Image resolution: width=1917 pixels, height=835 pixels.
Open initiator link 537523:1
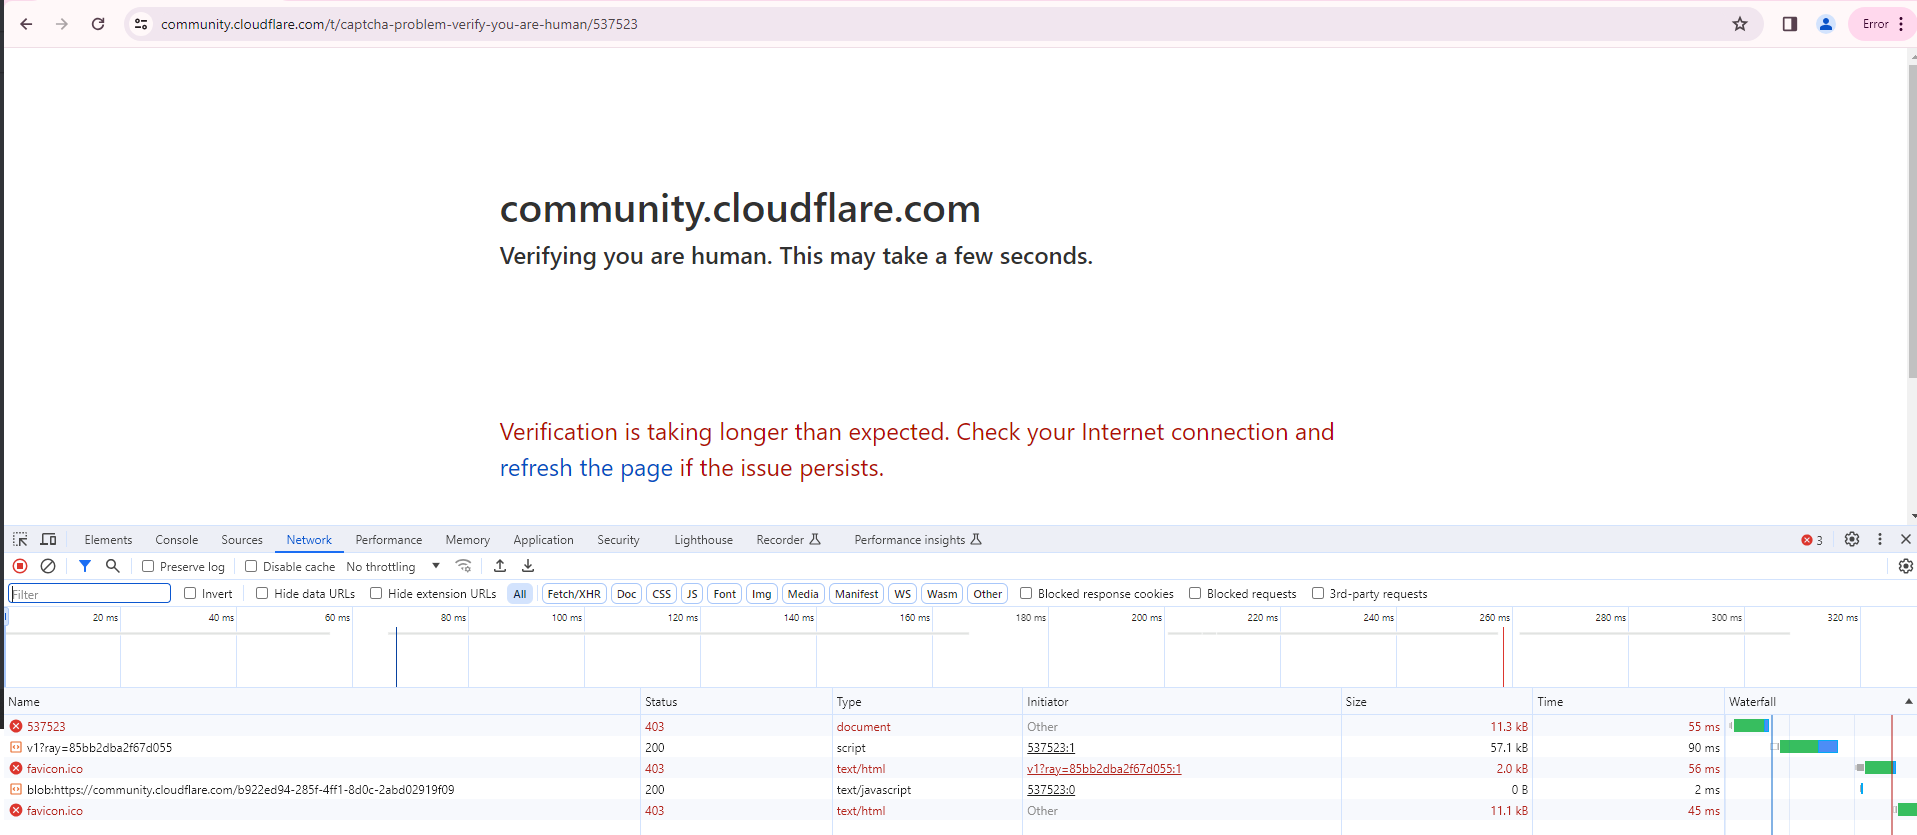click(x=1051, y=748)
